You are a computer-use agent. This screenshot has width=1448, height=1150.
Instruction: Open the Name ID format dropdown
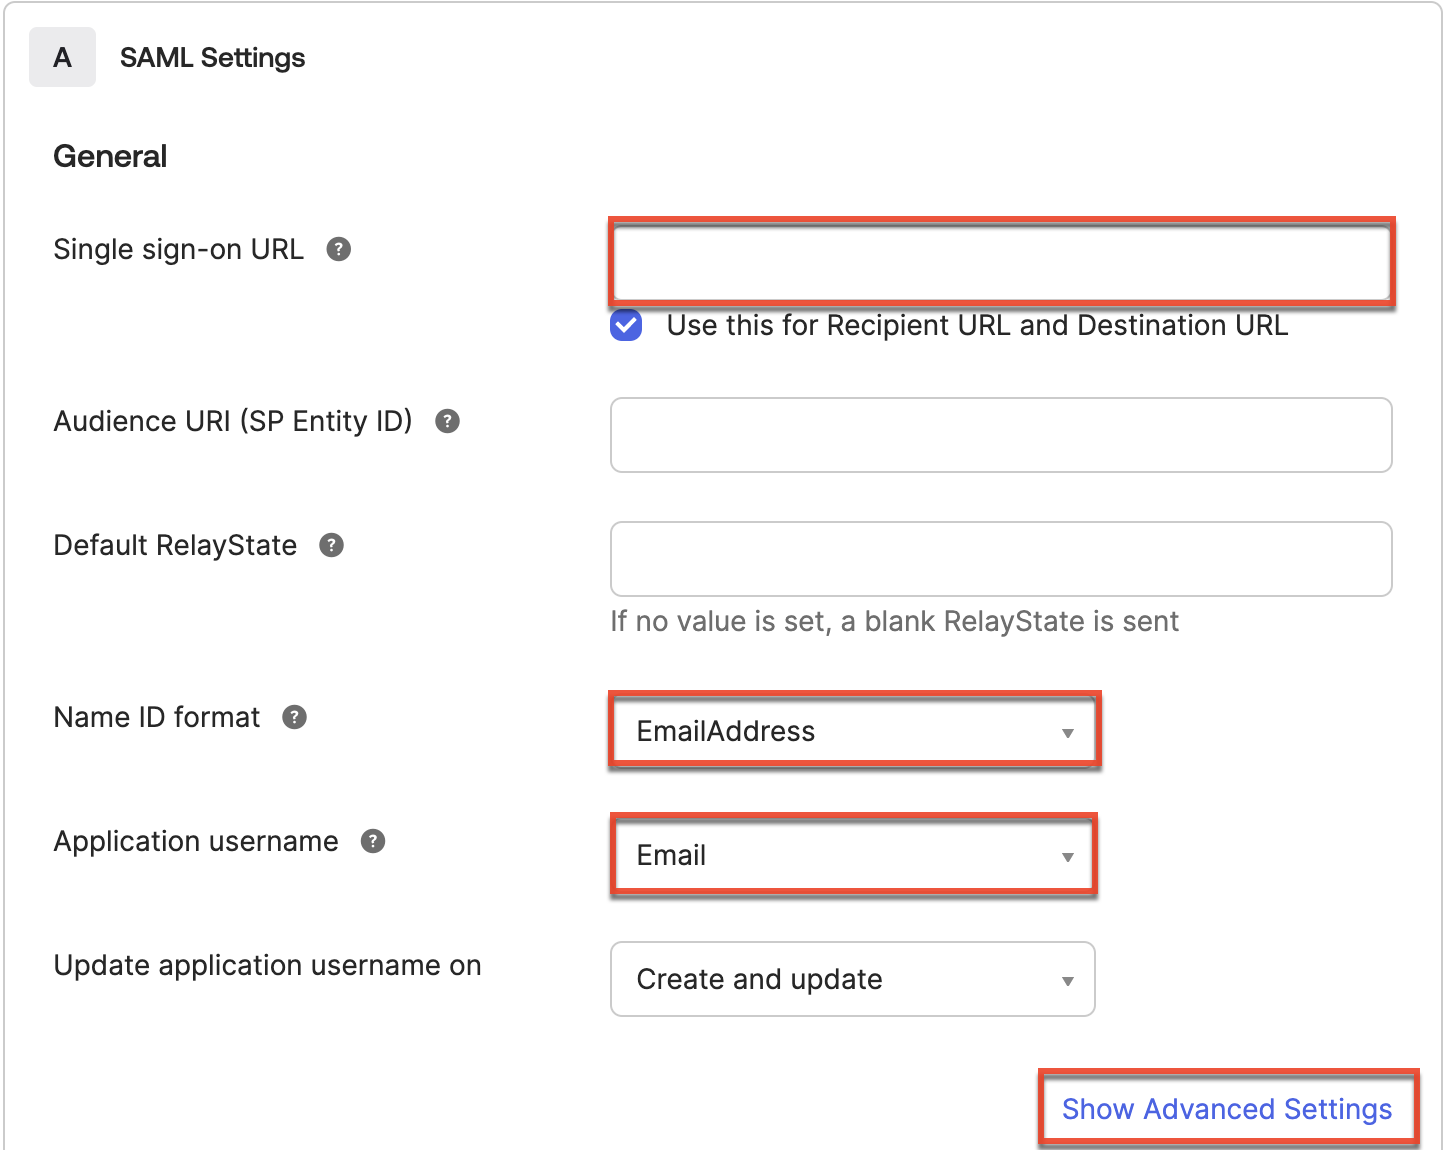click(853, 730)
